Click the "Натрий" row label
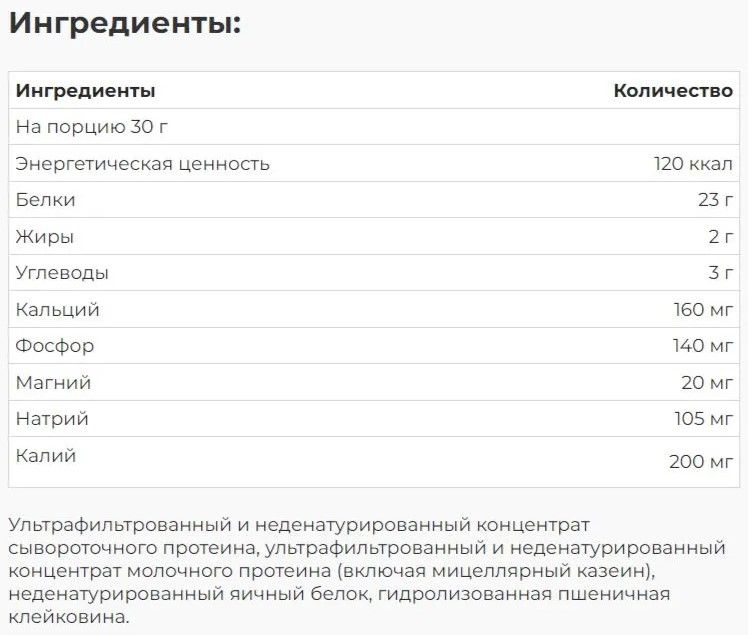The width and height of the screenshot is (748, 635). pos(52,419)
